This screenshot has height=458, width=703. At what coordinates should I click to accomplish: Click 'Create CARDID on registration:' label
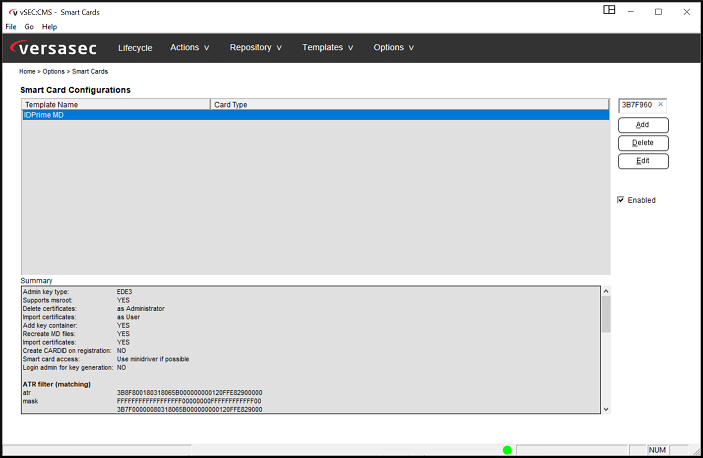(67, 351)
